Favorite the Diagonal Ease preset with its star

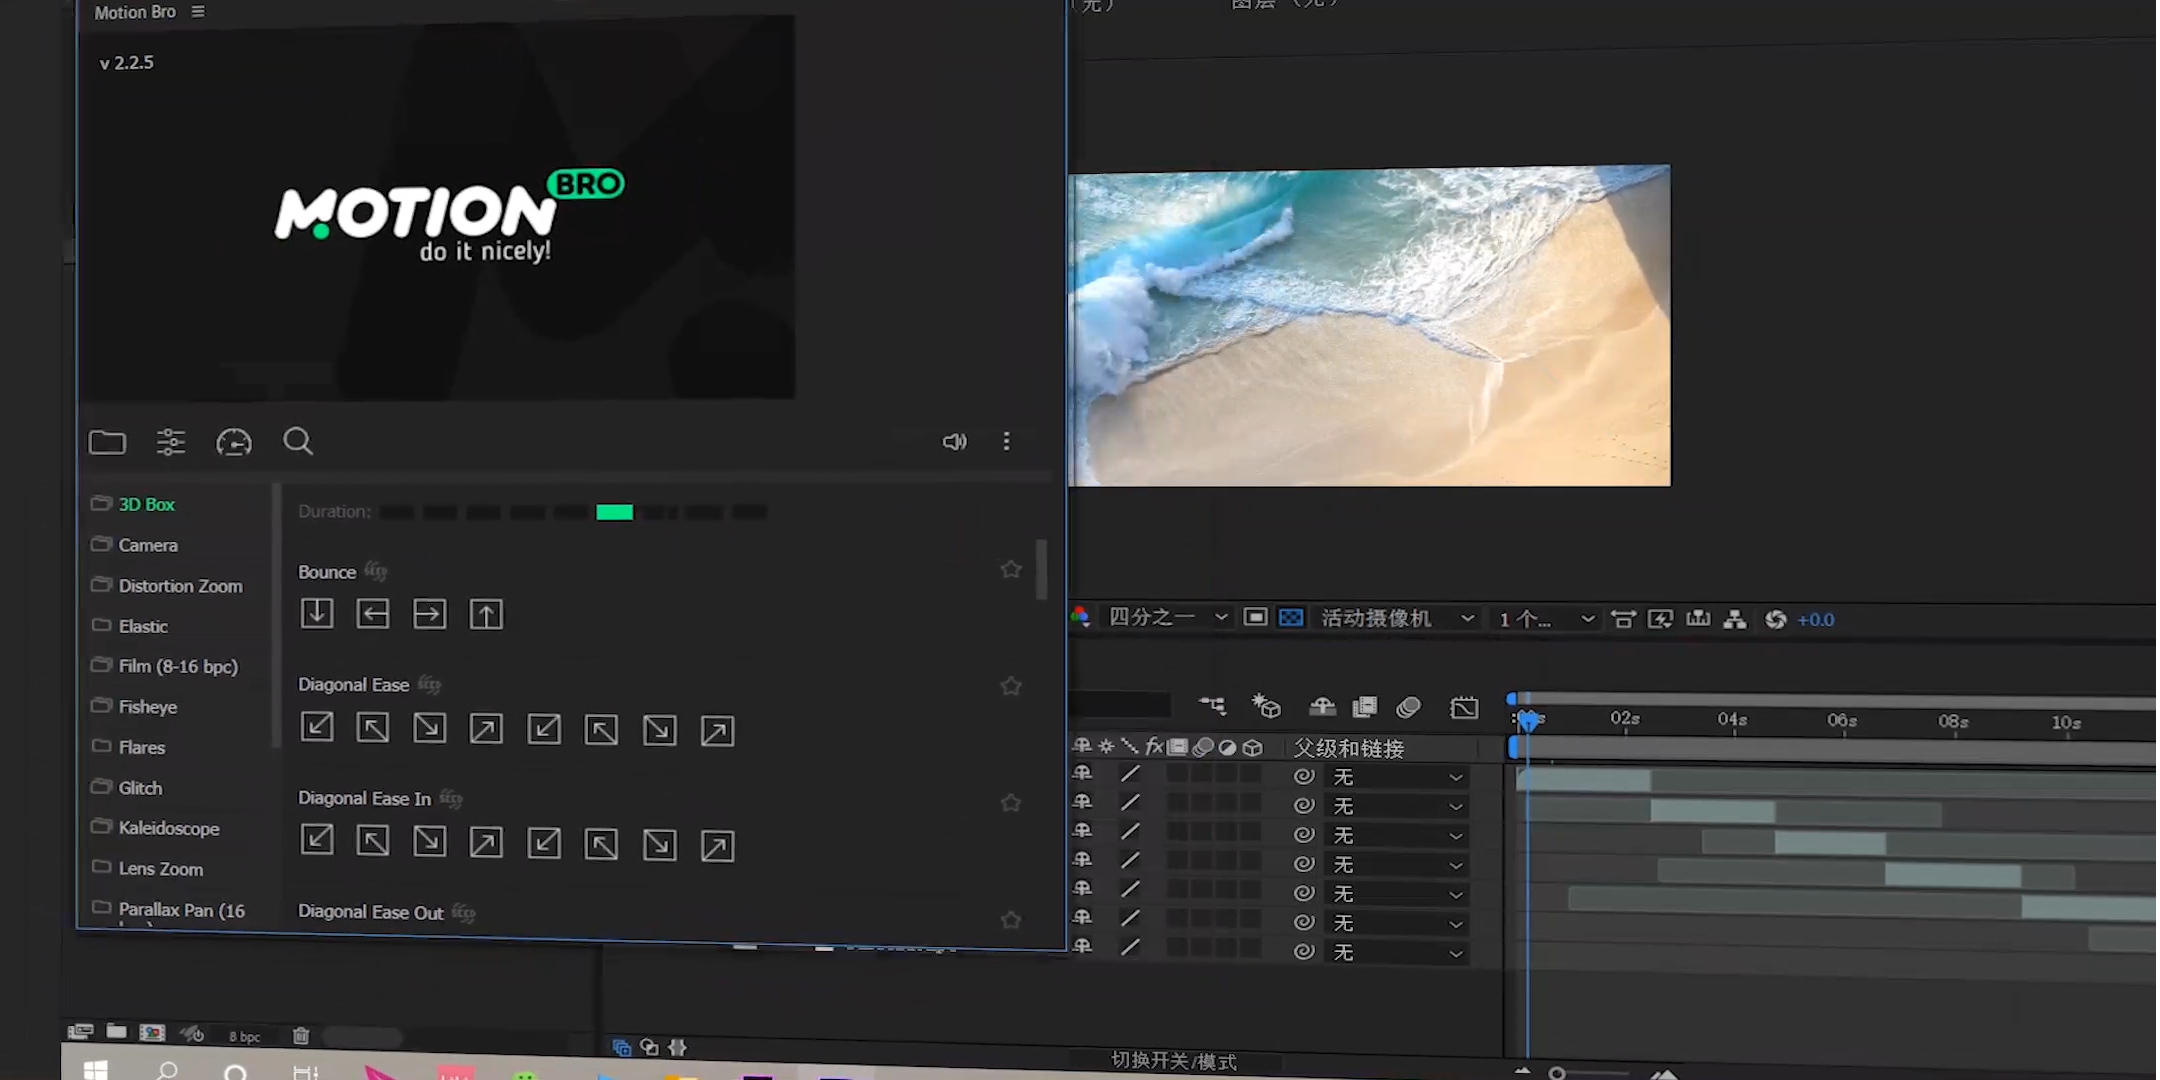click(x=1011, y=686)
